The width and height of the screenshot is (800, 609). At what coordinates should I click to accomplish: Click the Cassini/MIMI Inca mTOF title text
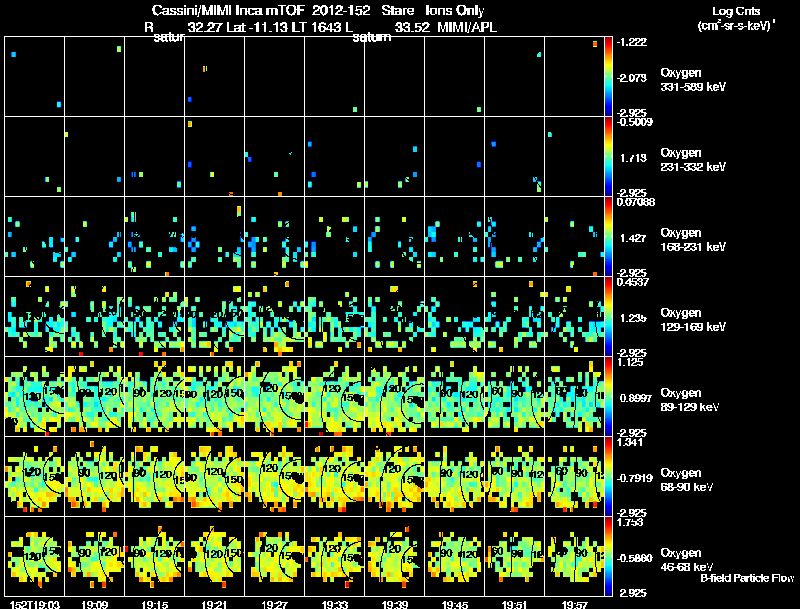(228, 10)
